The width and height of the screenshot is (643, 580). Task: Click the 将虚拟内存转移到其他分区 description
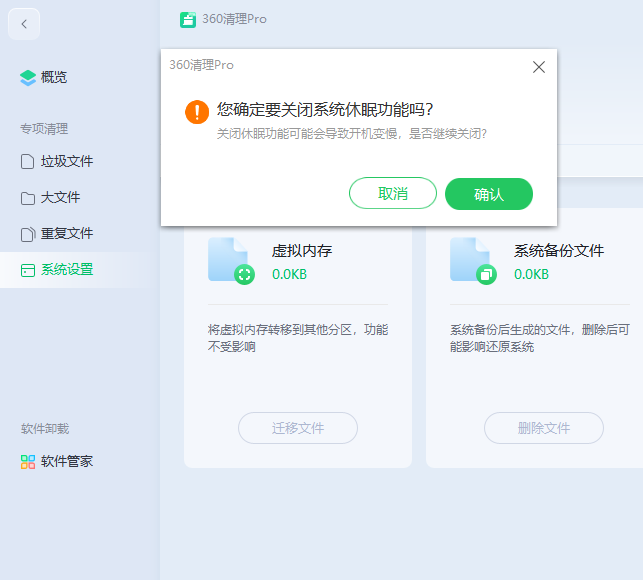tap(298, 338)
